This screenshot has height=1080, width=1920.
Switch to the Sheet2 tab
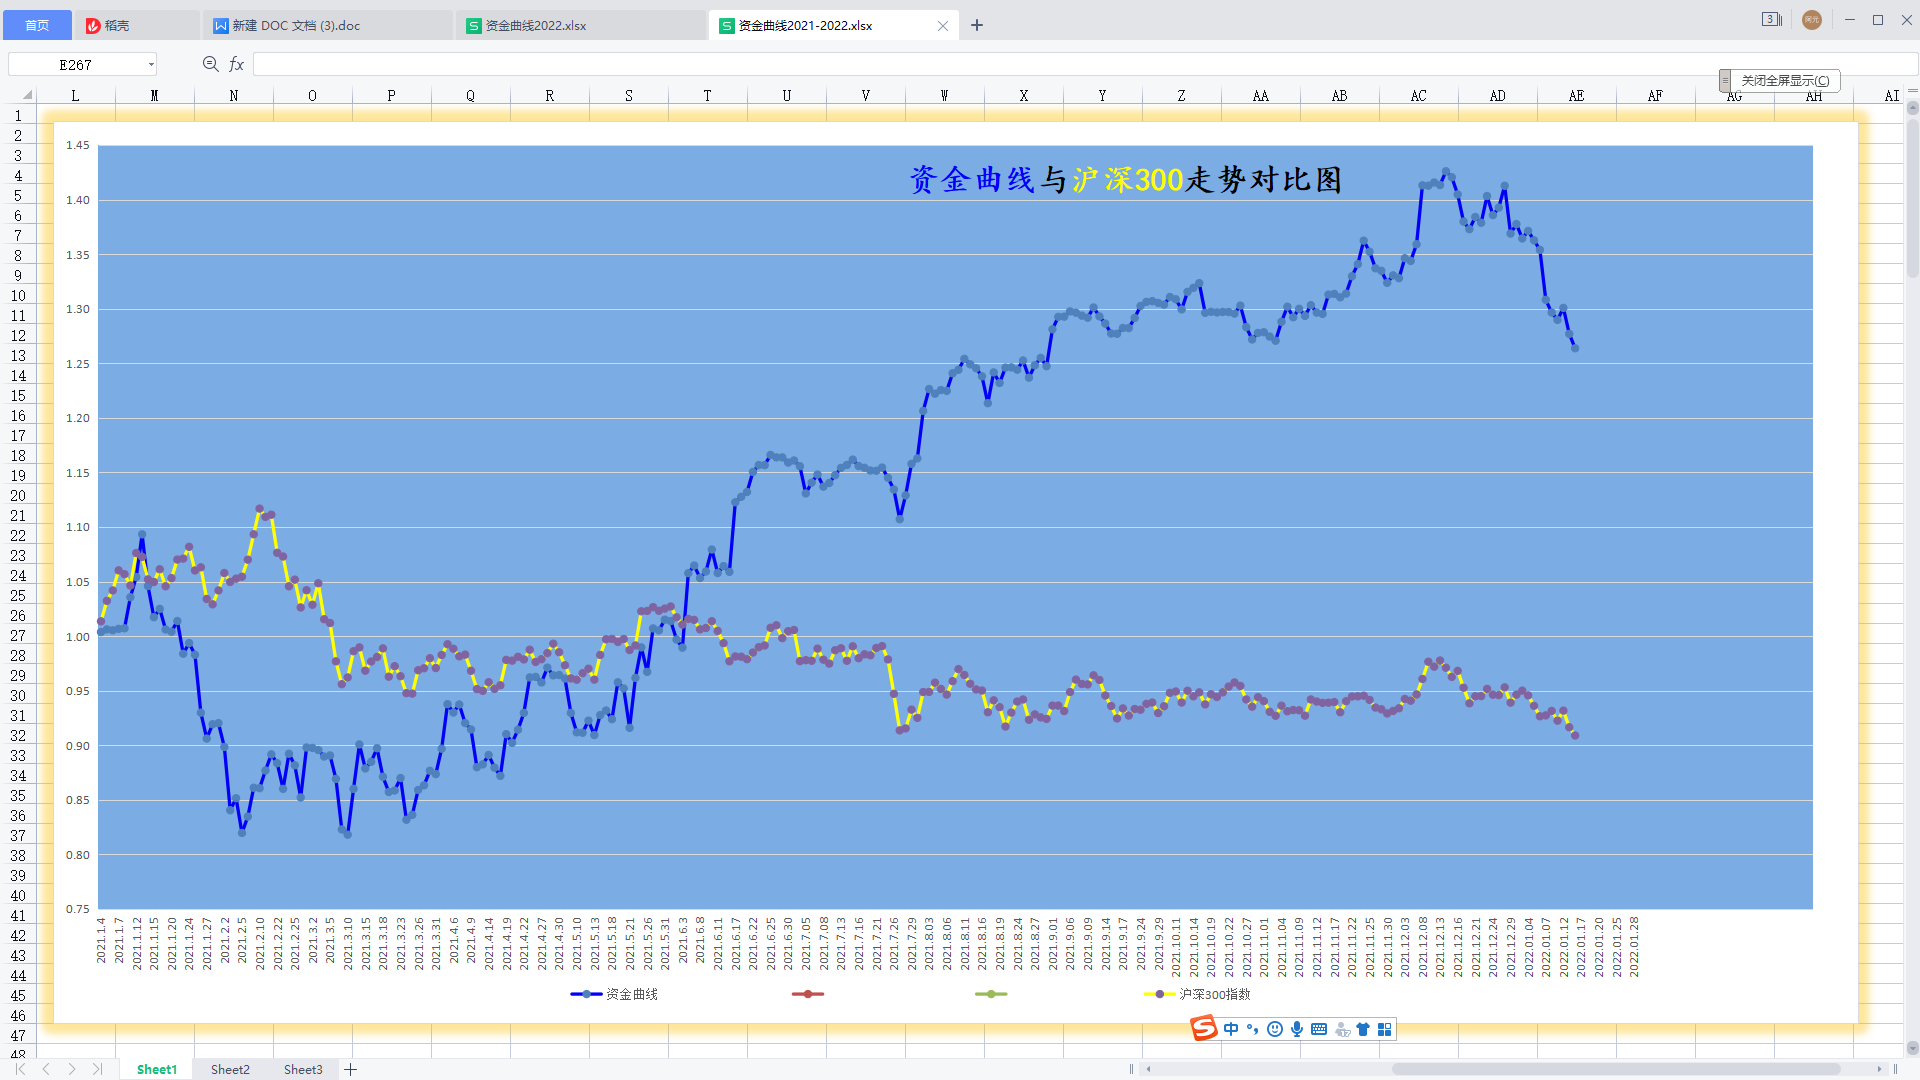[230, 1069]
